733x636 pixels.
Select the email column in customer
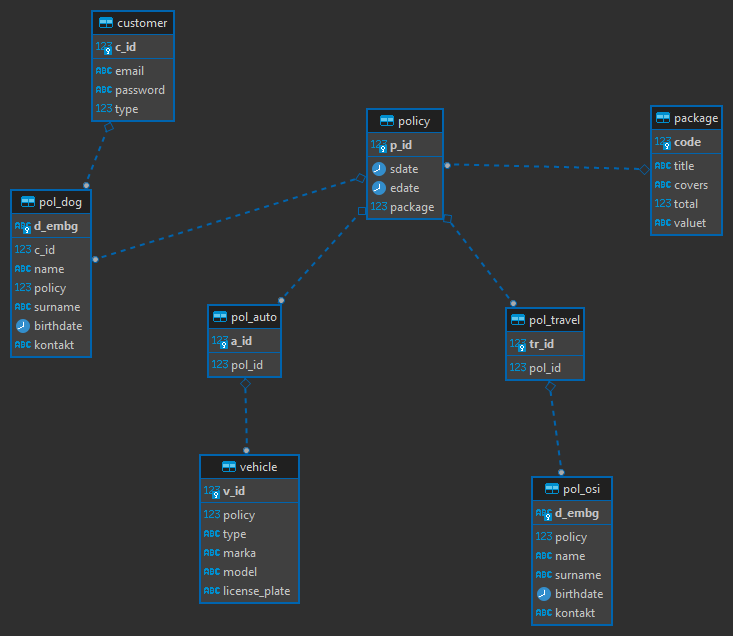click(x=129, y=71)
